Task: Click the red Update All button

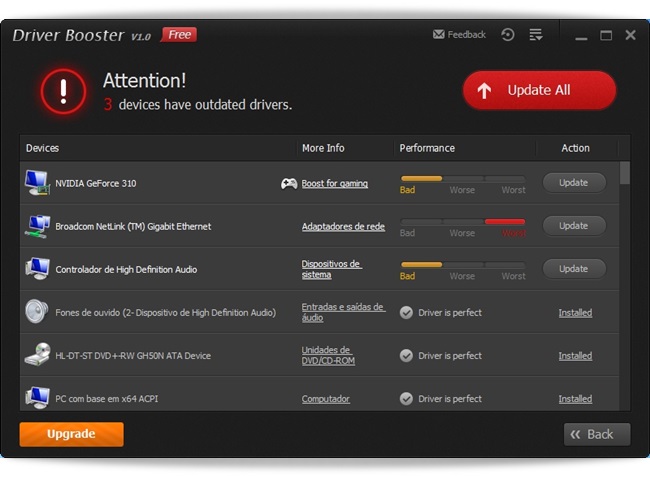Action: pos(539,90)
